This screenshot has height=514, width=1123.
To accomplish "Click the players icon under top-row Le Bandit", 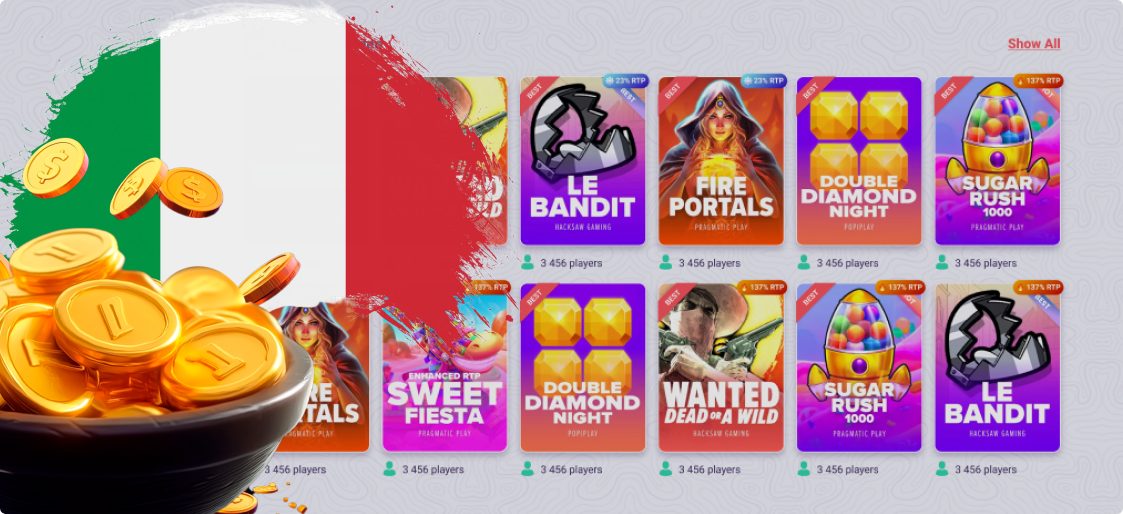I will pos(528,263).
